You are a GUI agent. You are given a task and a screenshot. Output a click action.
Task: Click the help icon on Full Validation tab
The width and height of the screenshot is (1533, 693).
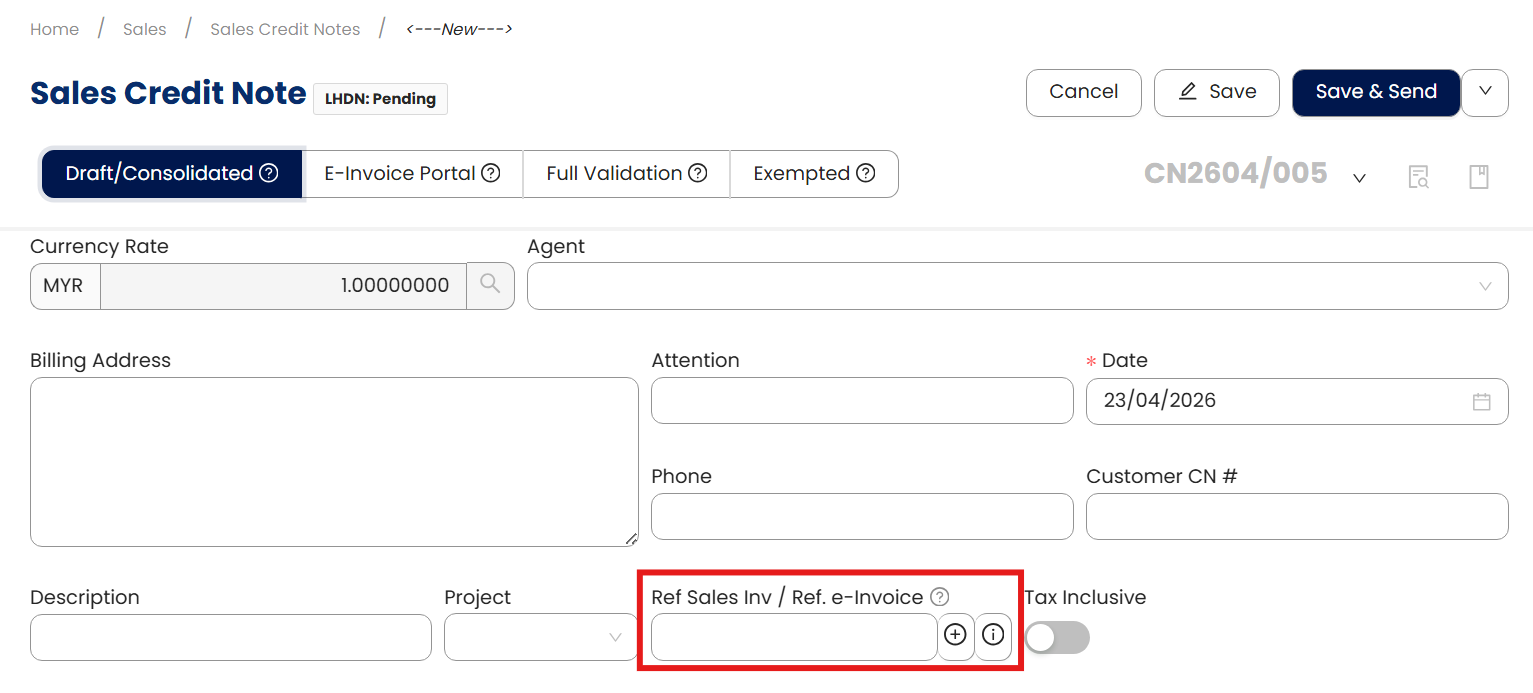point(698,173)
